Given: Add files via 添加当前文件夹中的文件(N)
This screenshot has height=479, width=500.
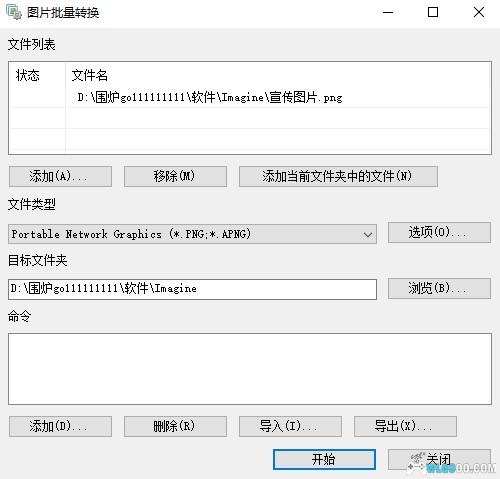Looking at the screenshot, I should click(x=338, y=176).
